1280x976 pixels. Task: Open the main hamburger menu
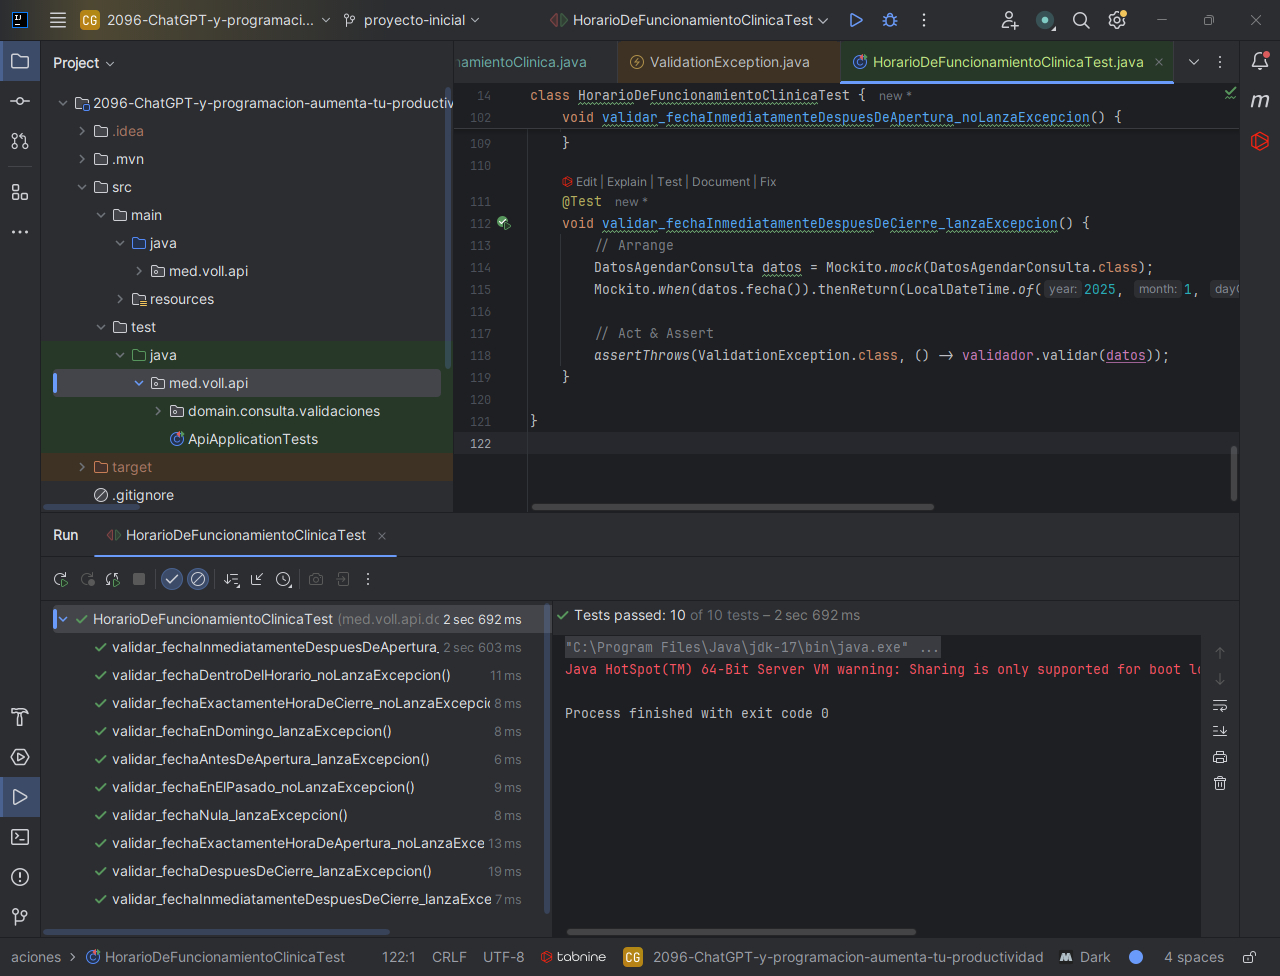tap(58, 20)
